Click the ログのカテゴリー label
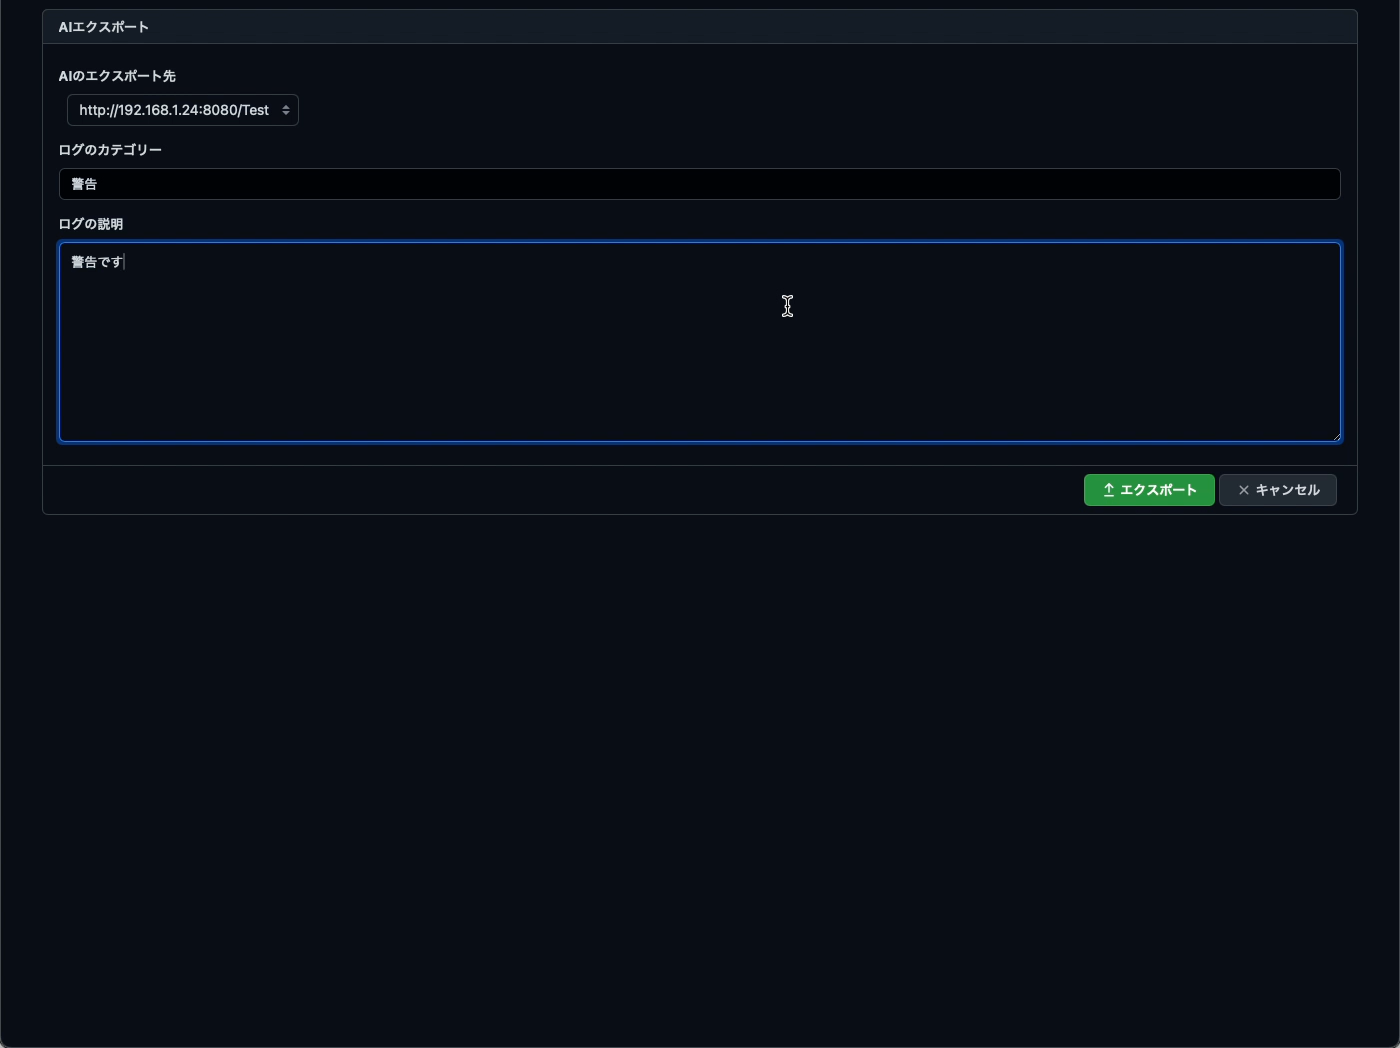 (x=110, y=150)
